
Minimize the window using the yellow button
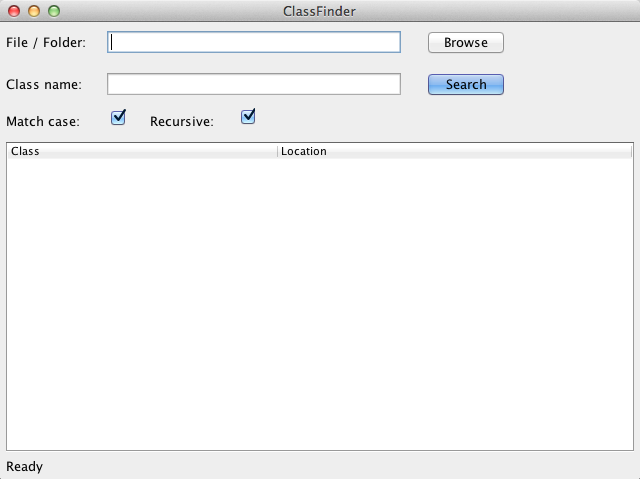tap(34, 11)
